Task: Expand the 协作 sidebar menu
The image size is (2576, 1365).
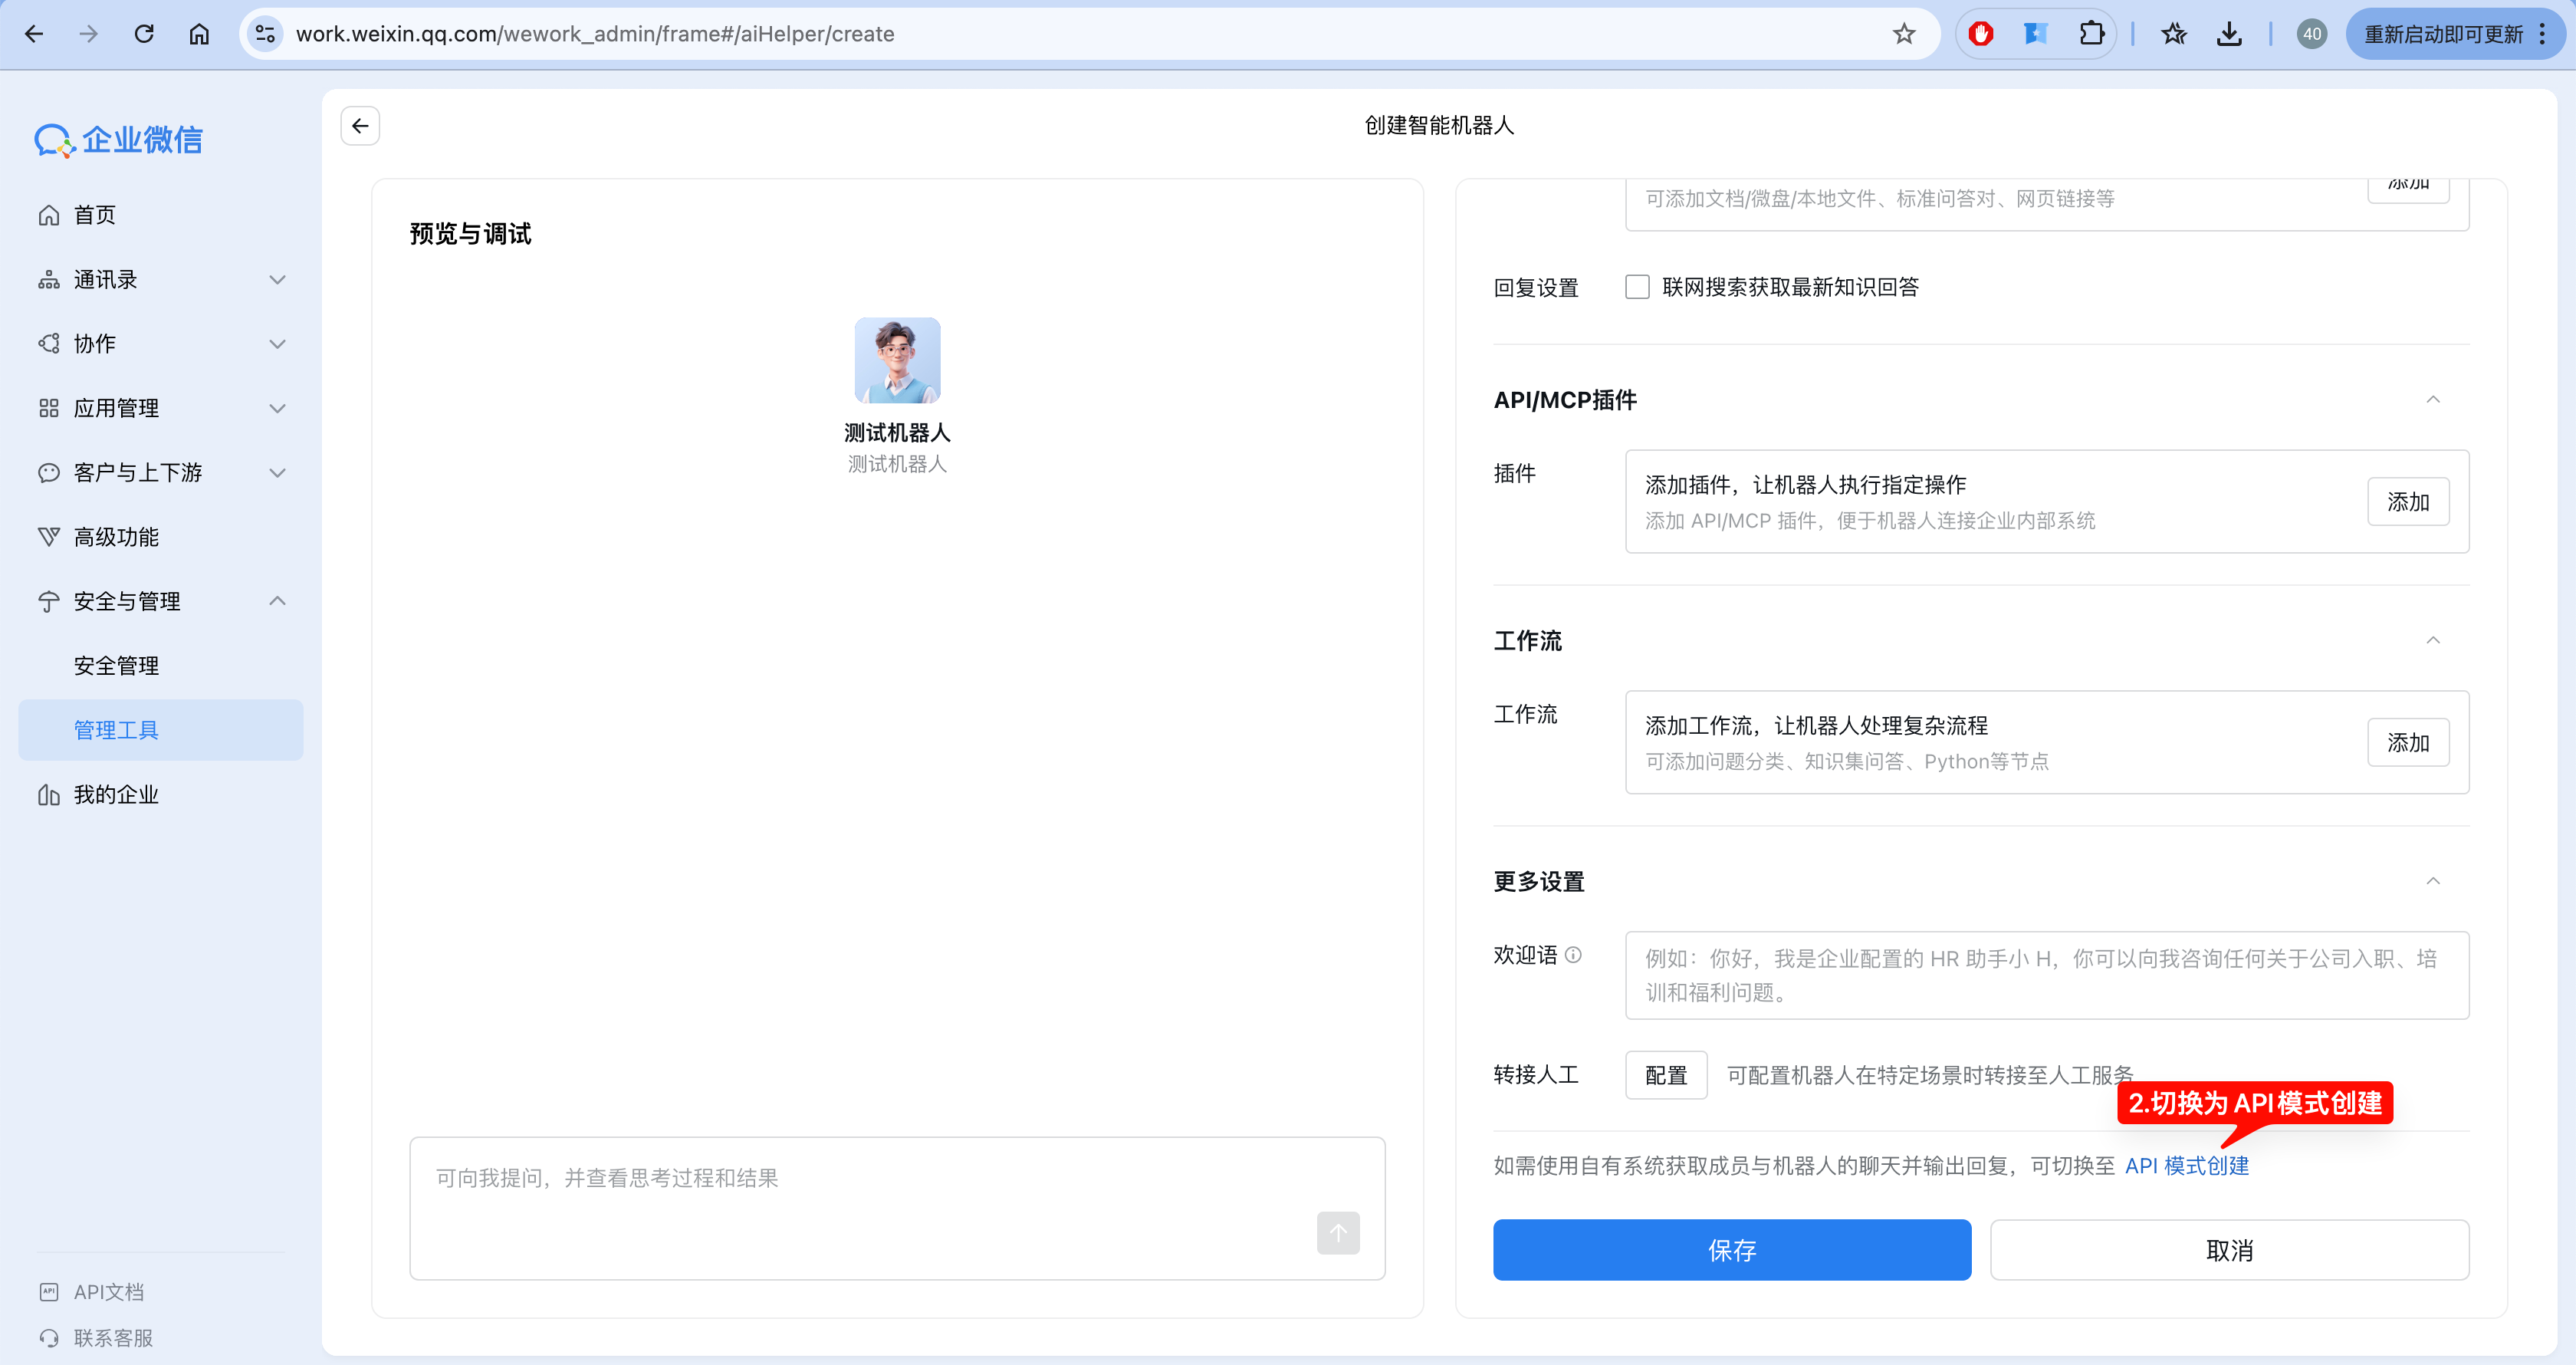Action: pyautogui.click(x=161, y=344)
